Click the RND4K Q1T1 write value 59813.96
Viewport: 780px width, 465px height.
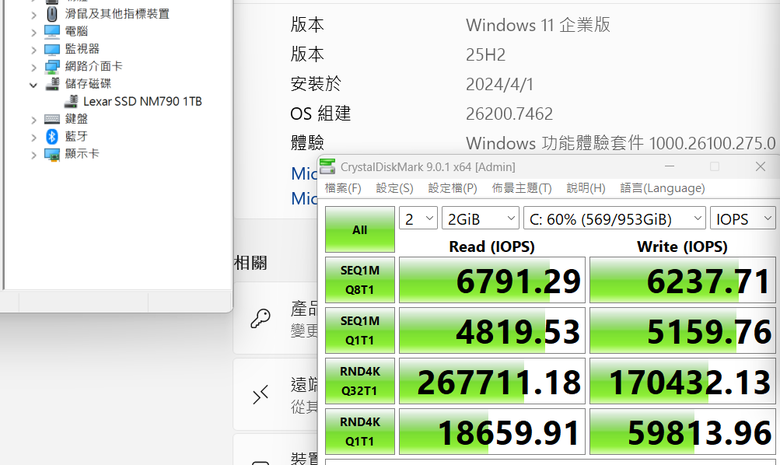click(x=682, y=432)
